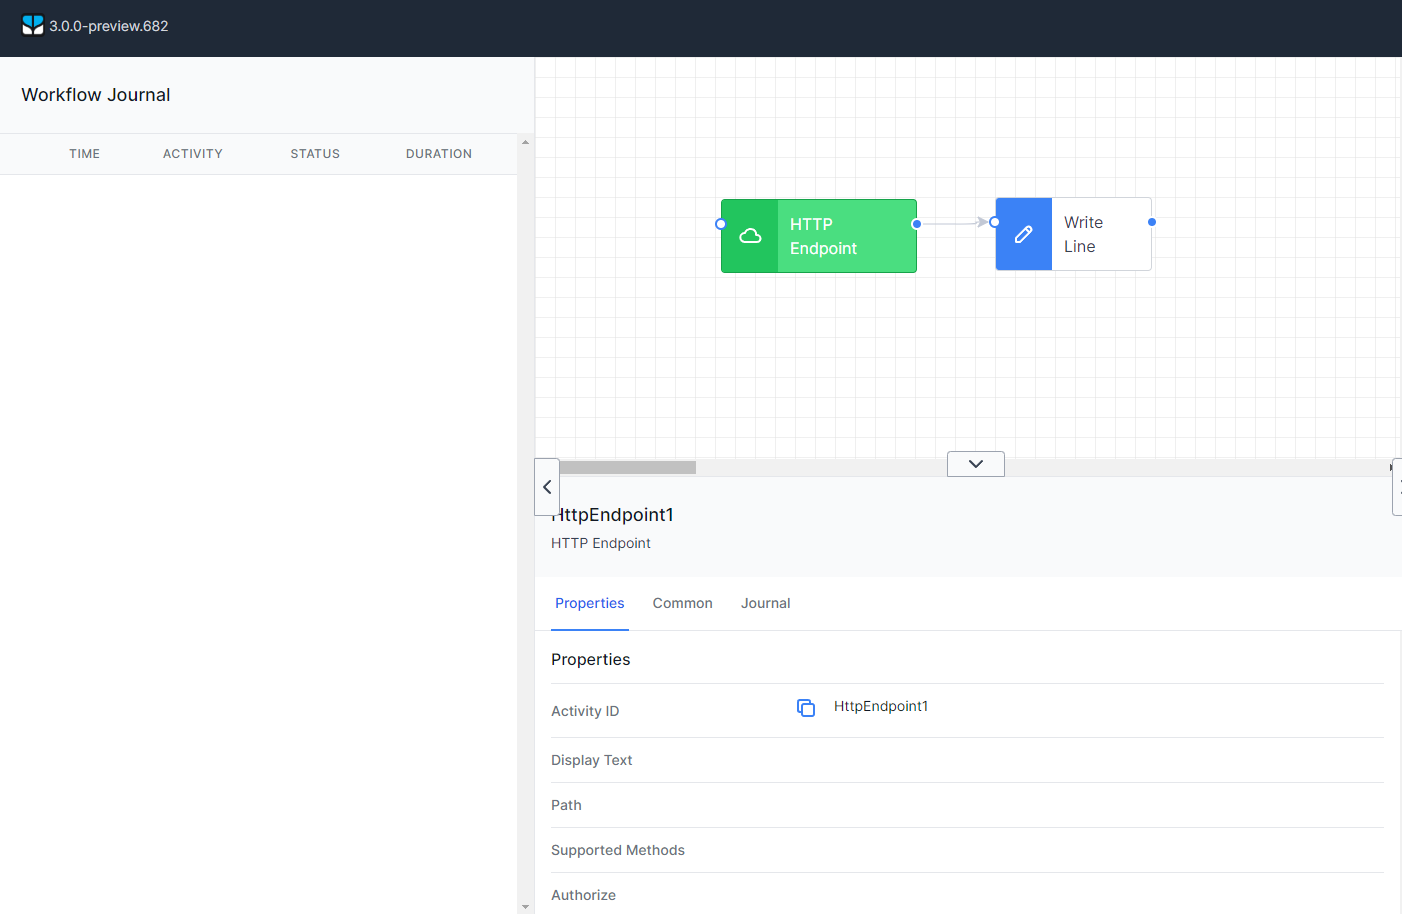Click the cloud icon on HTTP Endpoint node
This screenshot has height=914, width=1402.
click(751, 236)
